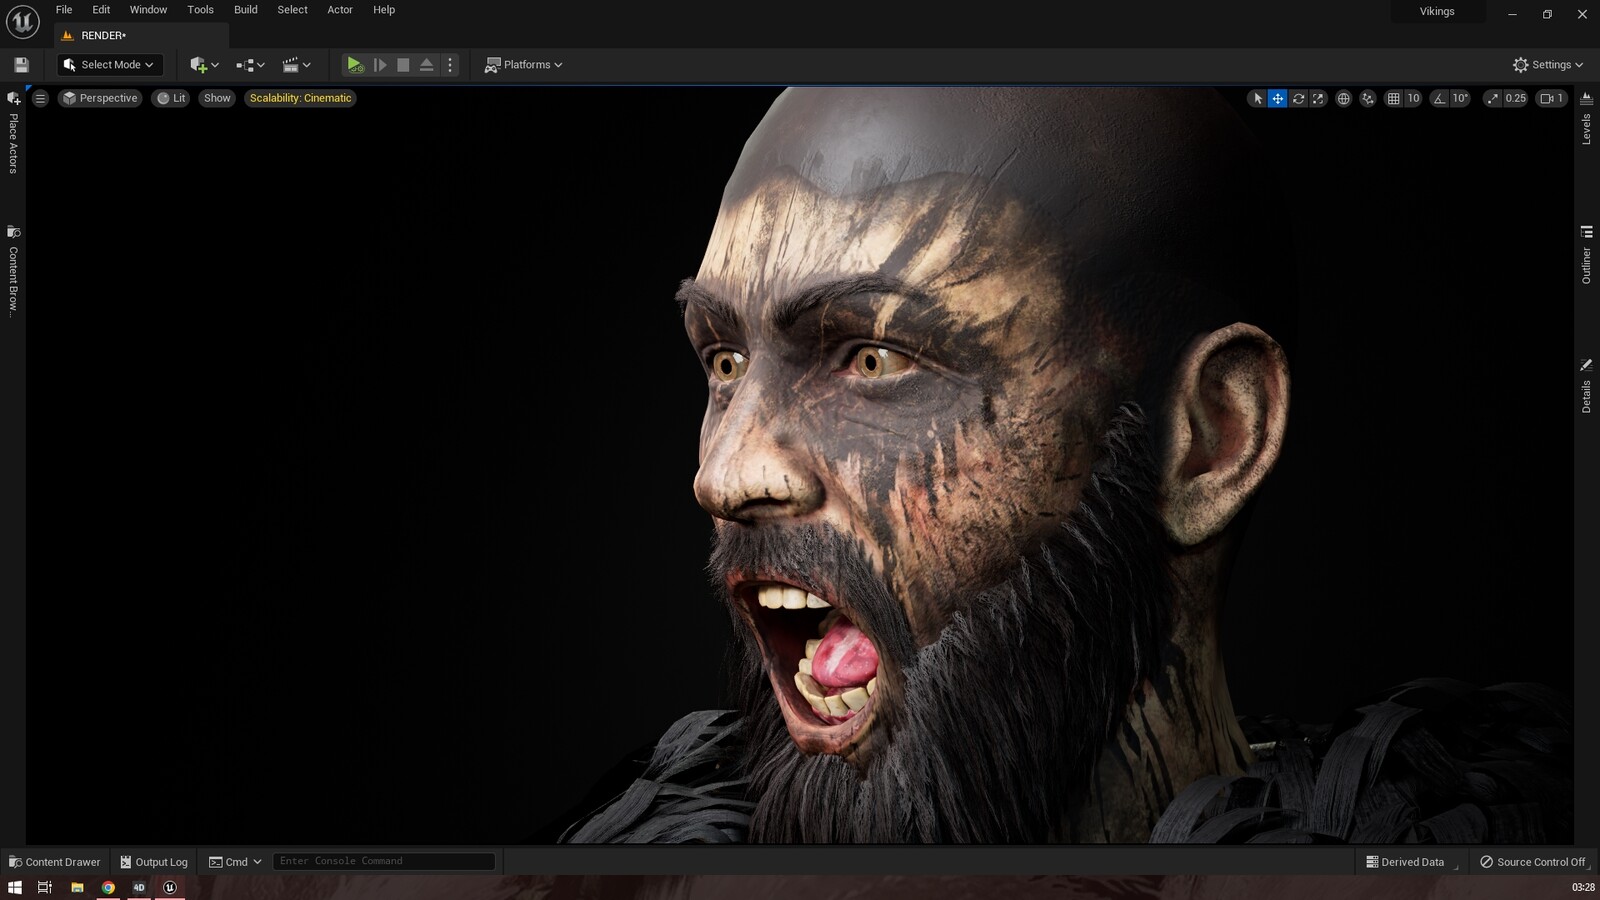Change scale snap value 0.25

click(1516, 98)
